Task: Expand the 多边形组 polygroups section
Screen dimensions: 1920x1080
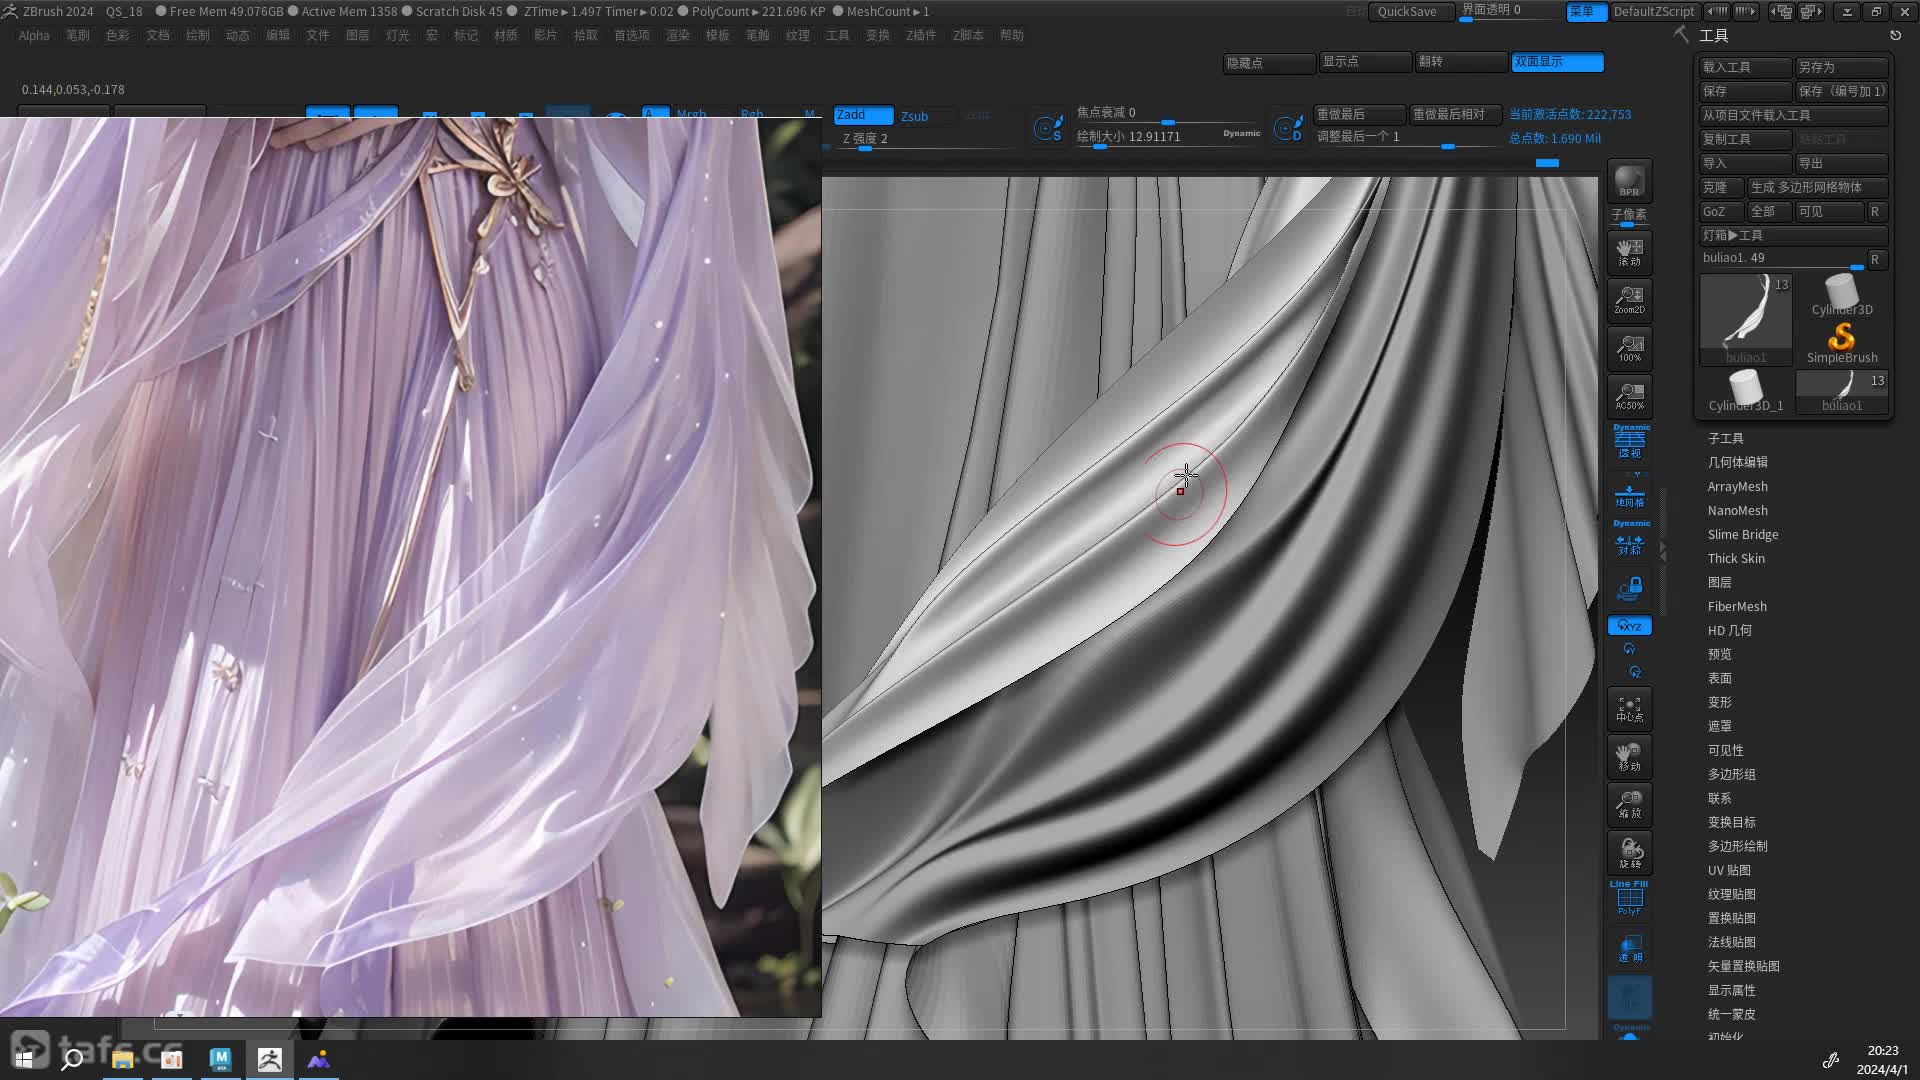Action: point(1731,774)
